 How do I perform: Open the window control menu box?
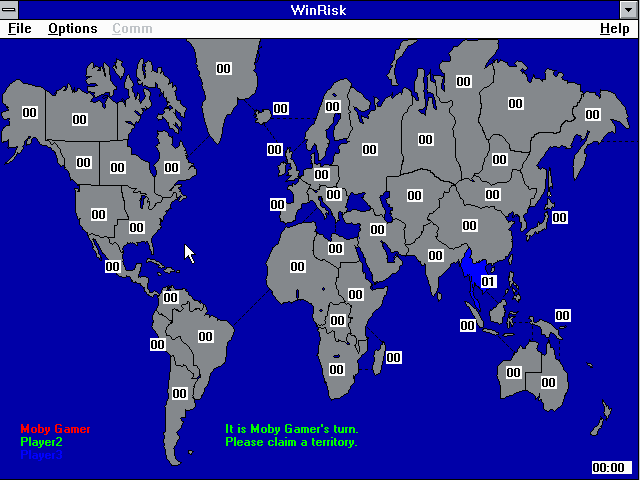[x=9, y=9]
